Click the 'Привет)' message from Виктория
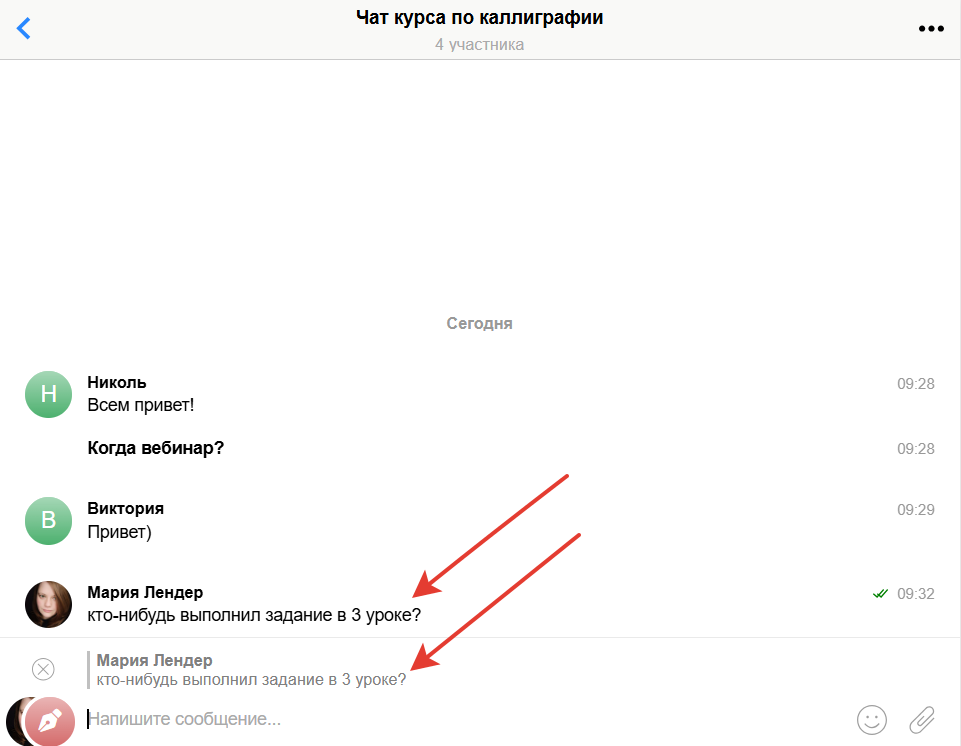This screenshot has height=746, width=961. pos(120,532)
